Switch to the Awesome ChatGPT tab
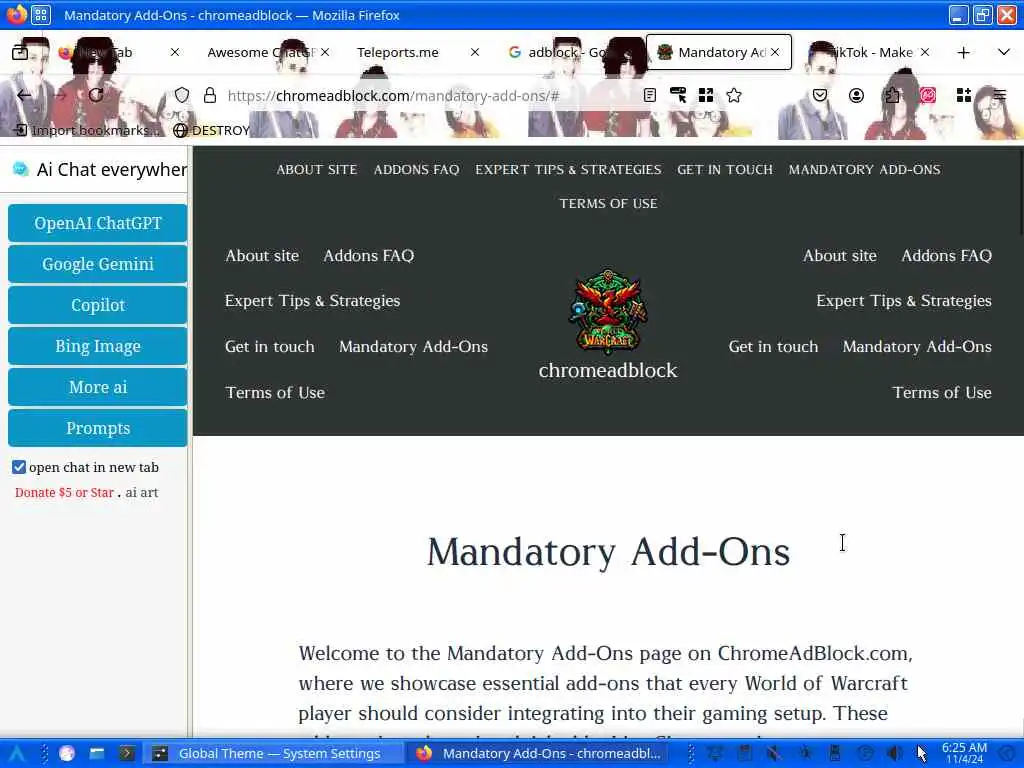The image size is (1024, 768). point(261,52)
